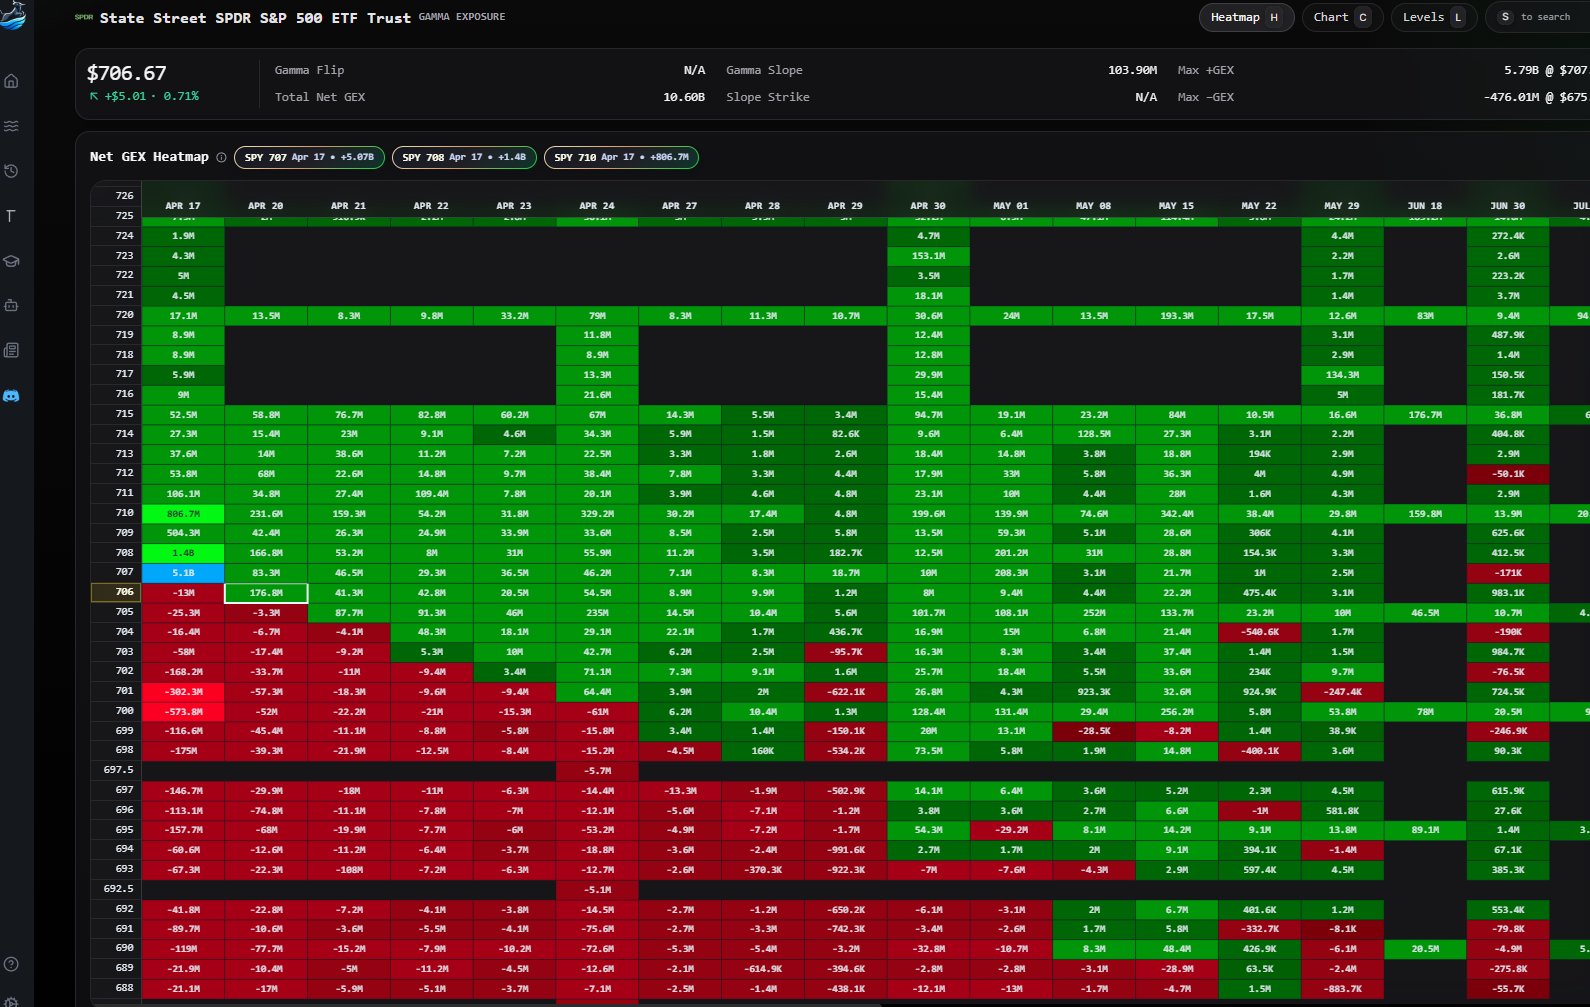
Task: Click the 252M cell in MAY 08
Action: [1094, 613]
